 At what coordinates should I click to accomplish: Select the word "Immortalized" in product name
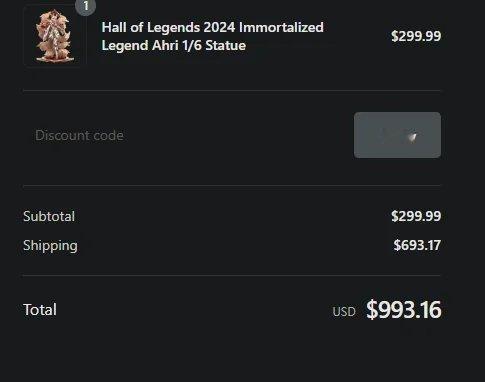tap(281, 27)
